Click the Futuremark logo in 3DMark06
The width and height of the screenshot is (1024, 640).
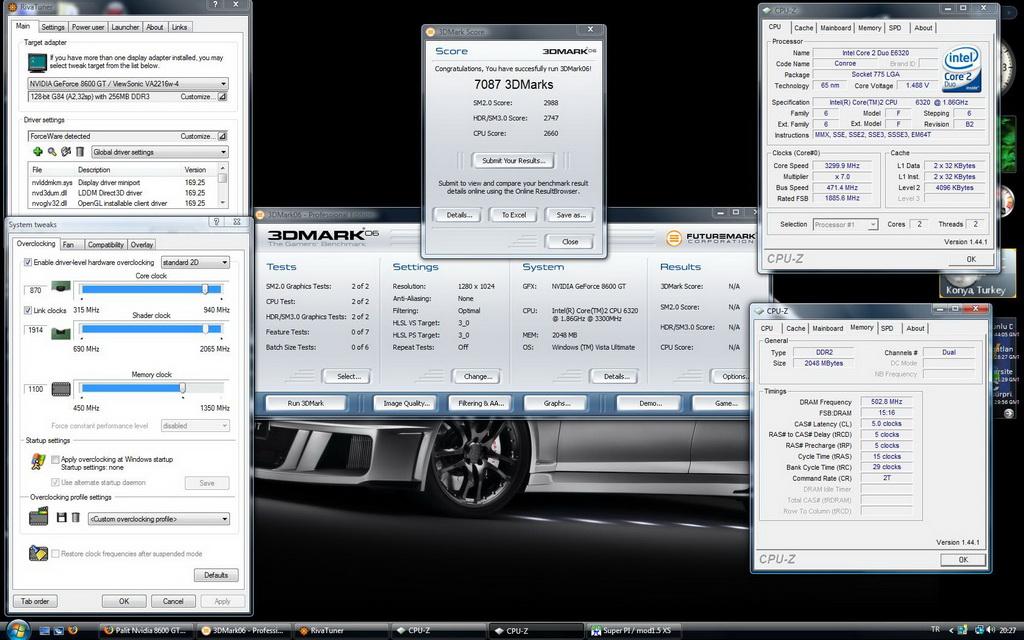[711, 238]
